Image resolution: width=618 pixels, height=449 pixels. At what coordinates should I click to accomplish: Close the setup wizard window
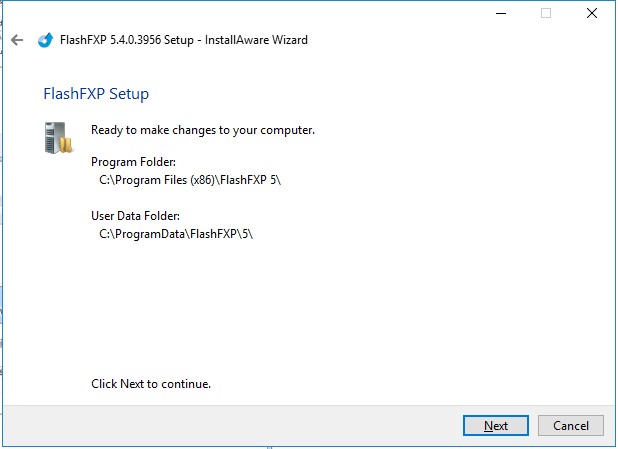click(x=592, y=13)
